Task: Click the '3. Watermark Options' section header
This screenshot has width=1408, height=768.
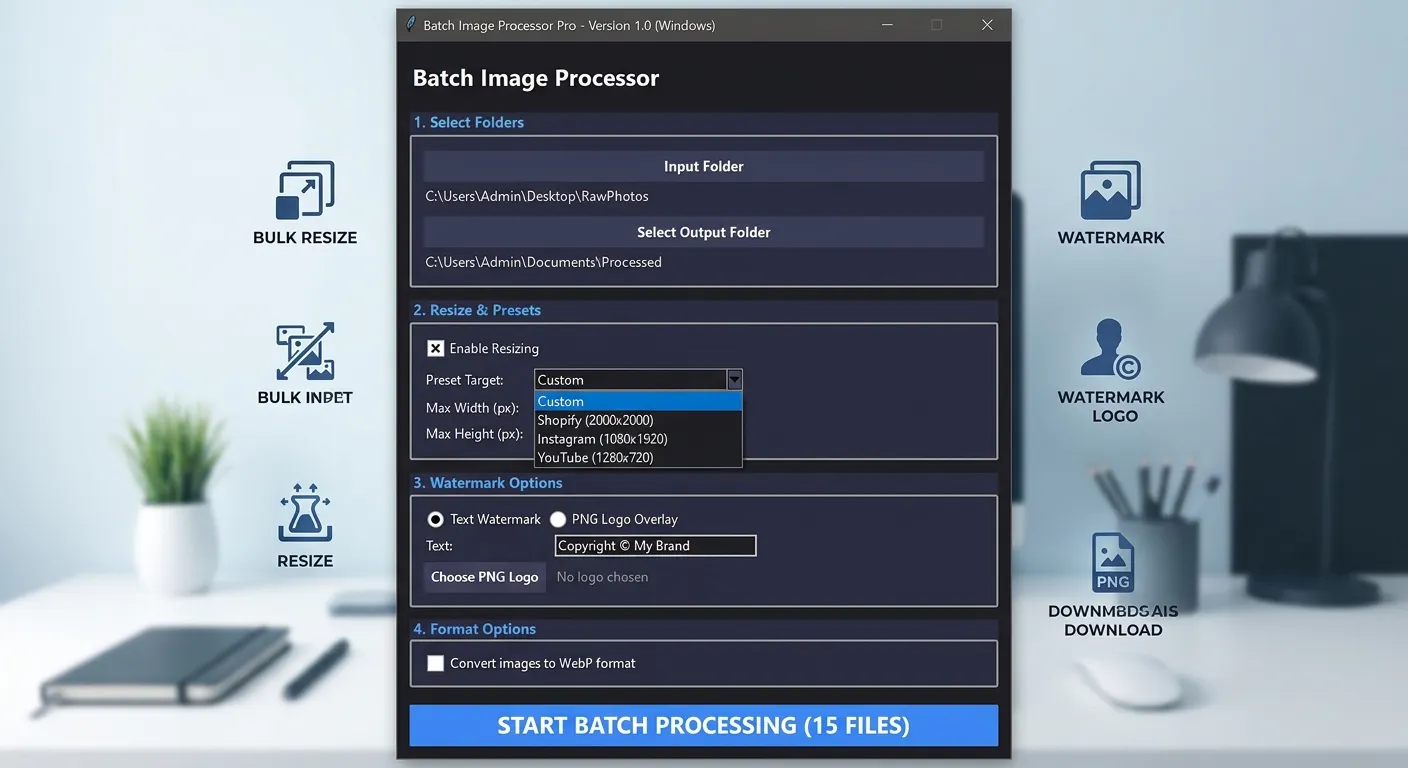Action: tap(488, 483)
